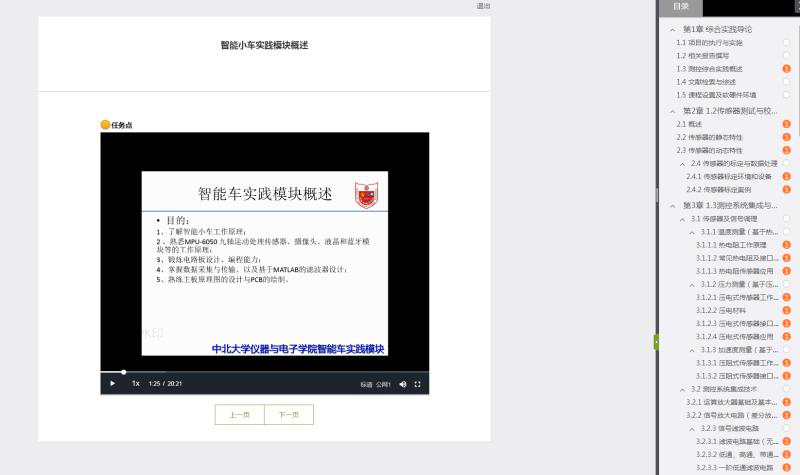Click the green sidebar collapse handle
800x475 pixels.
tap(656, 342)
